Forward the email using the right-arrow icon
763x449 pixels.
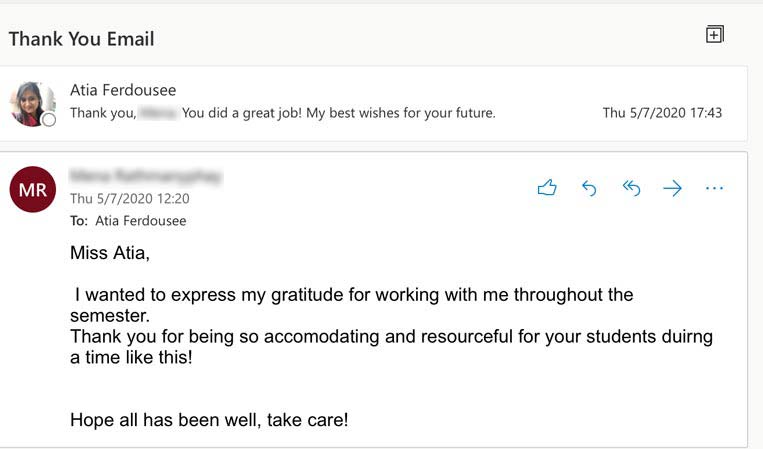click(x=673, y=188)
